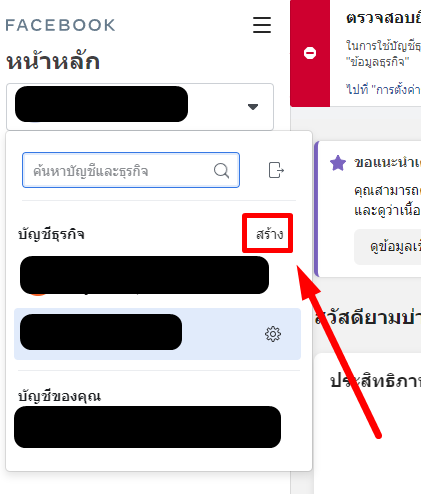
Task: Click the FACEBOOK logo
Action: (x=60, y=25)
